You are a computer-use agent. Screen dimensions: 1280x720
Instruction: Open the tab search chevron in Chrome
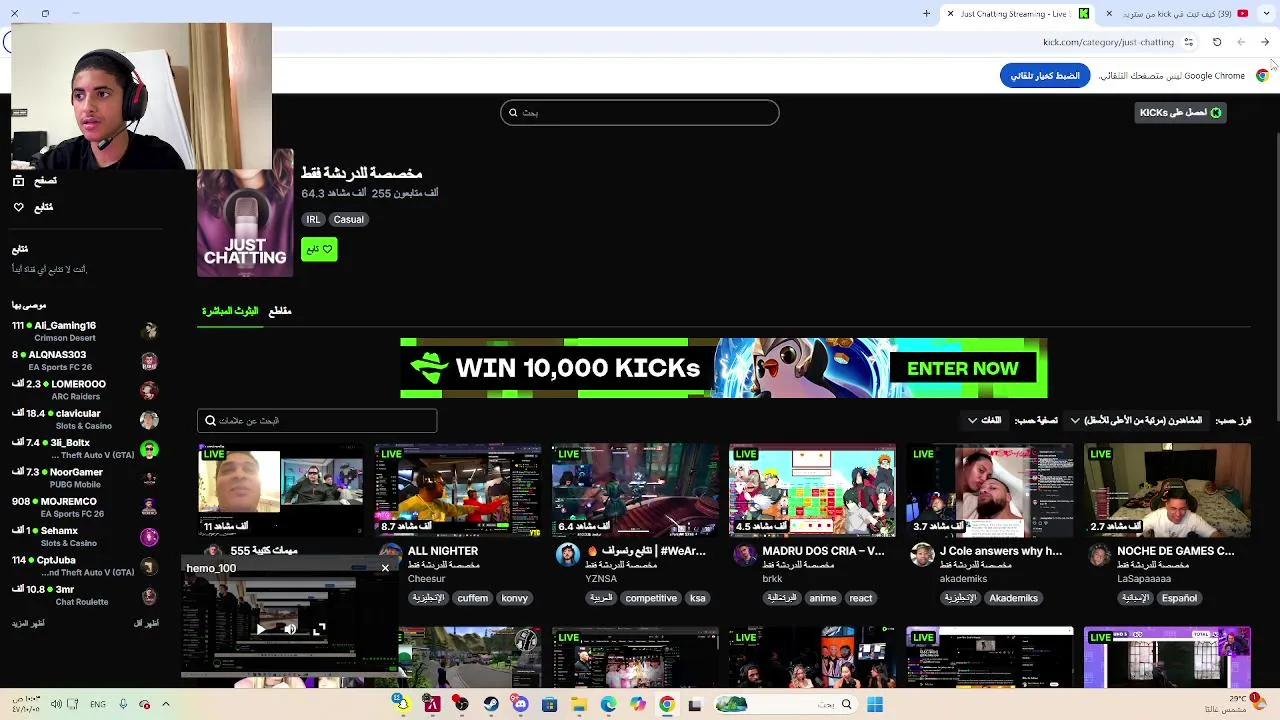click(1265, 14)
